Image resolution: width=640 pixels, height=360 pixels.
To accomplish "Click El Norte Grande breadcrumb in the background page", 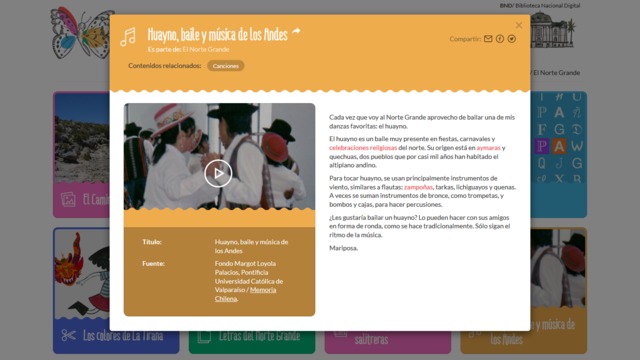I will 556,73.
